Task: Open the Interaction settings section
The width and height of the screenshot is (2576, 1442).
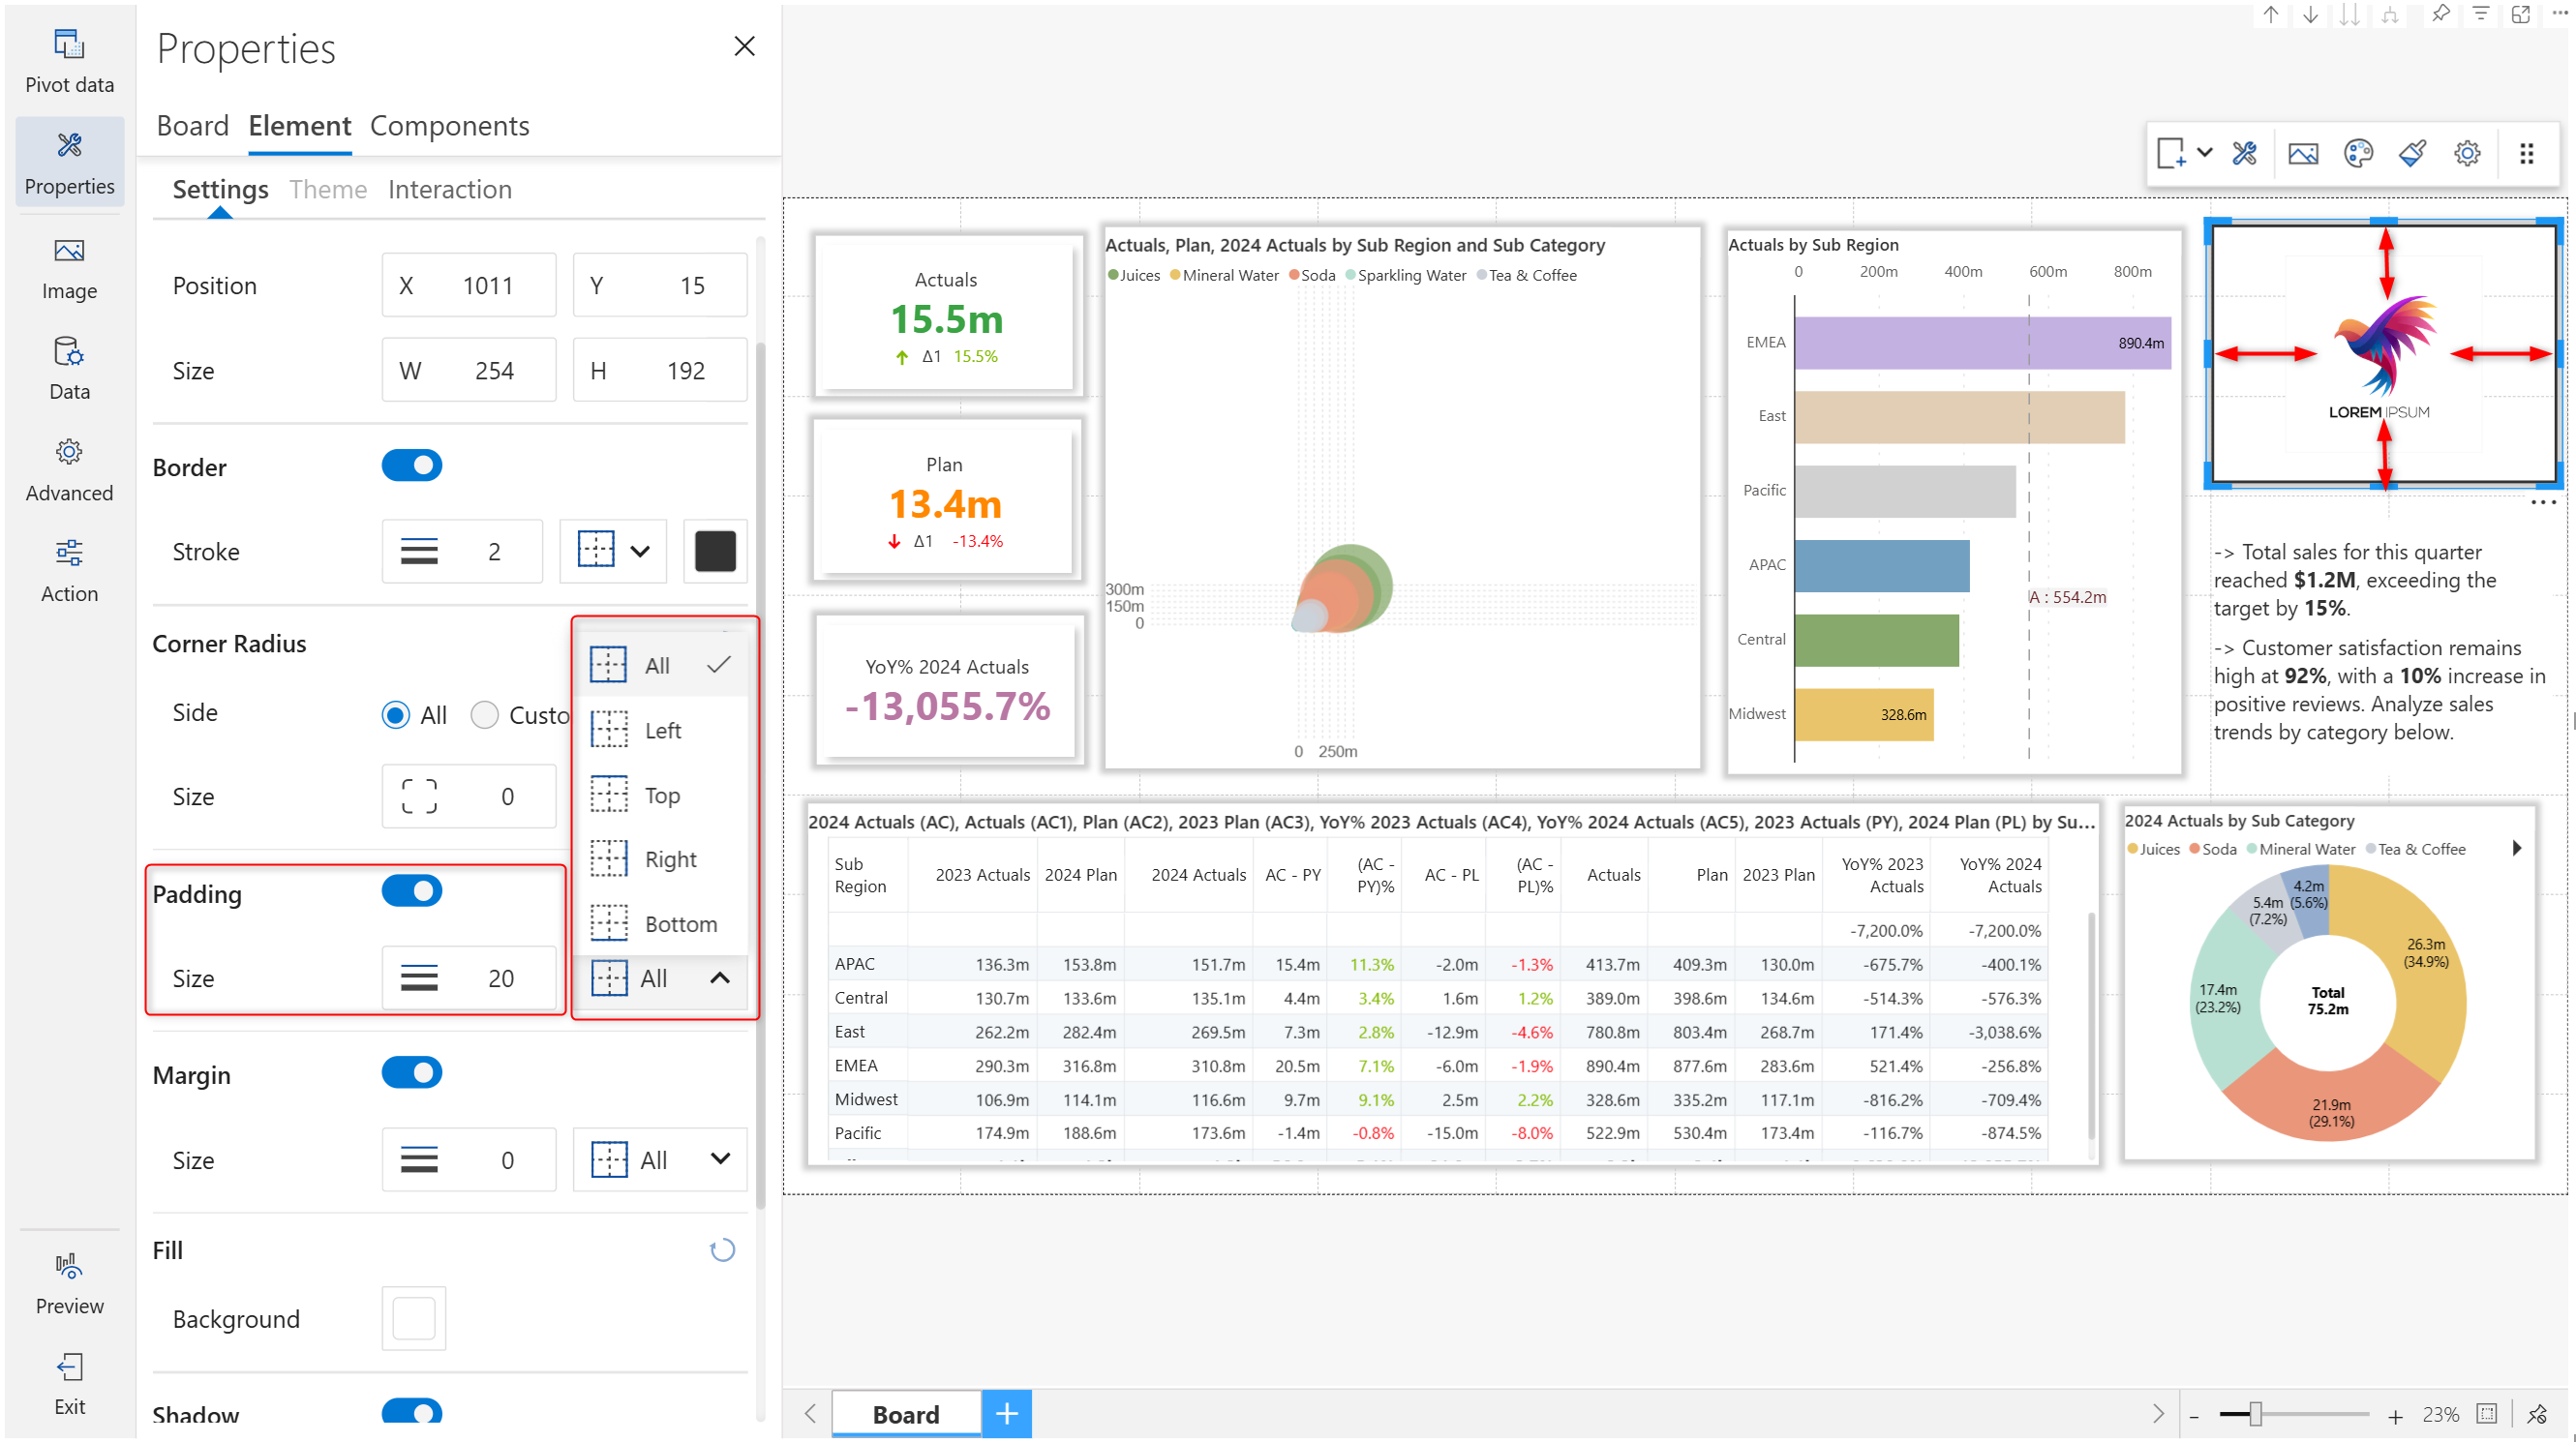Action: pyautogui.click(x=449, y=189)
